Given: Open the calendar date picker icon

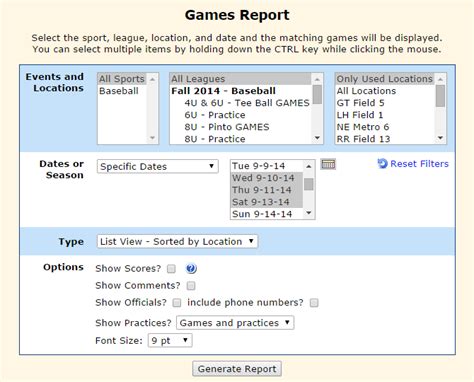Looking at the screenshot, I should [328, 164].
